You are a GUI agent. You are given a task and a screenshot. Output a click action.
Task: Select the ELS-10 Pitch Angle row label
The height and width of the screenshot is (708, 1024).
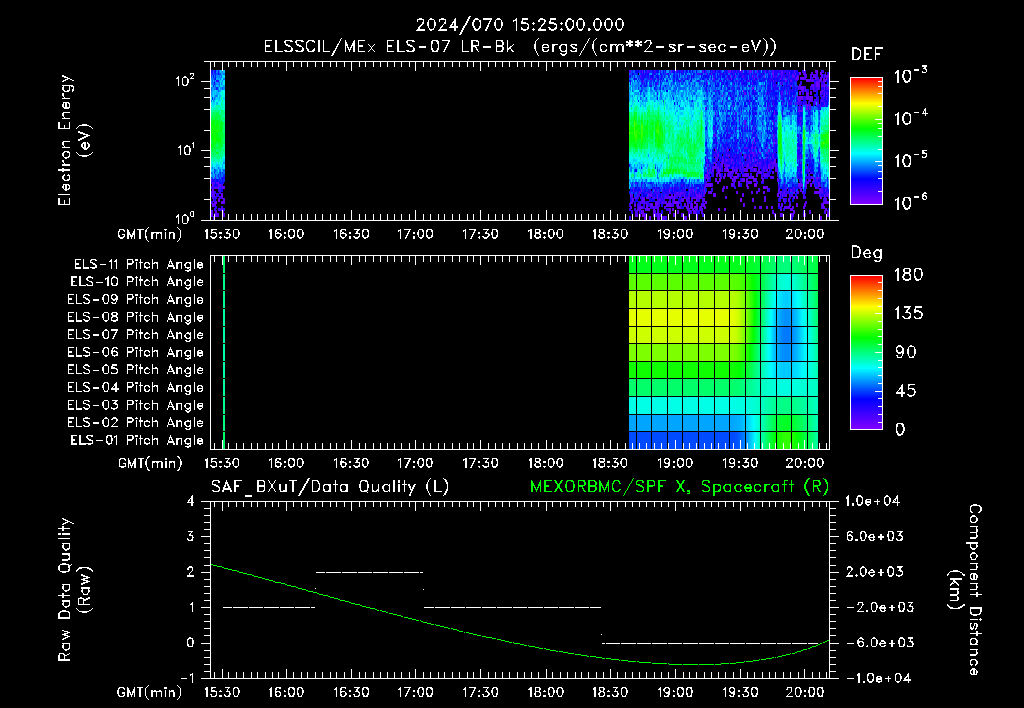137,282
